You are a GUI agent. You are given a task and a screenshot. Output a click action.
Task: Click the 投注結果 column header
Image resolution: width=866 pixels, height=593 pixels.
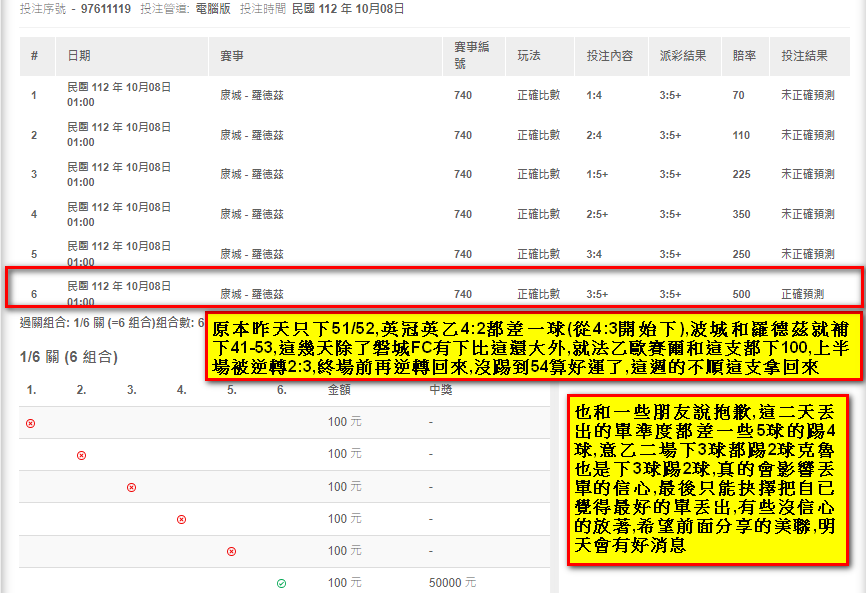coord(804,56)
